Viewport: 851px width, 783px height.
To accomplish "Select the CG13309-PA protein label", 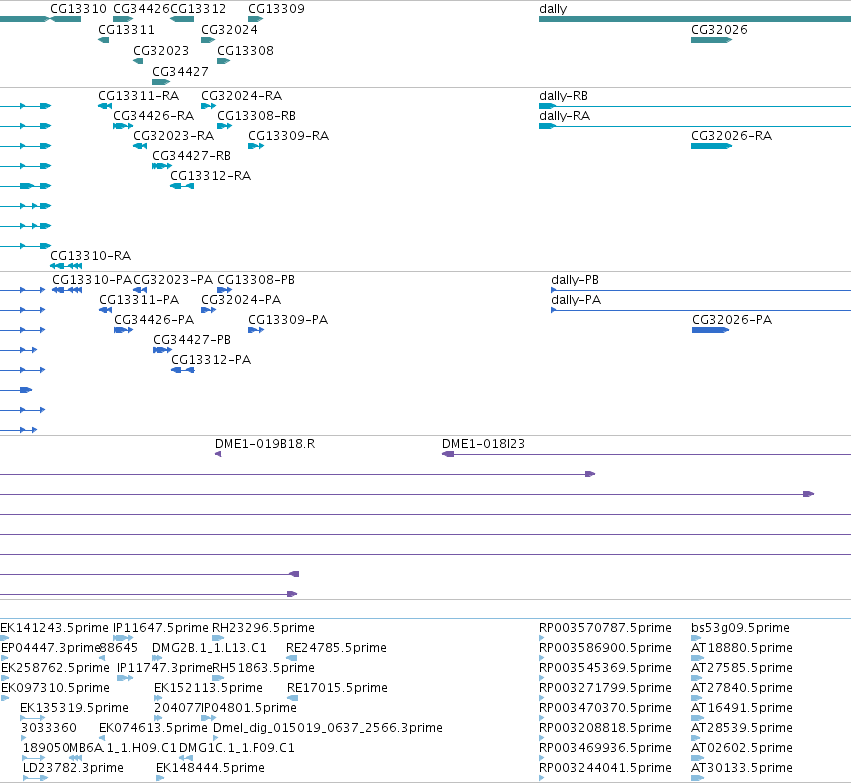I will [x=288, y=320].
